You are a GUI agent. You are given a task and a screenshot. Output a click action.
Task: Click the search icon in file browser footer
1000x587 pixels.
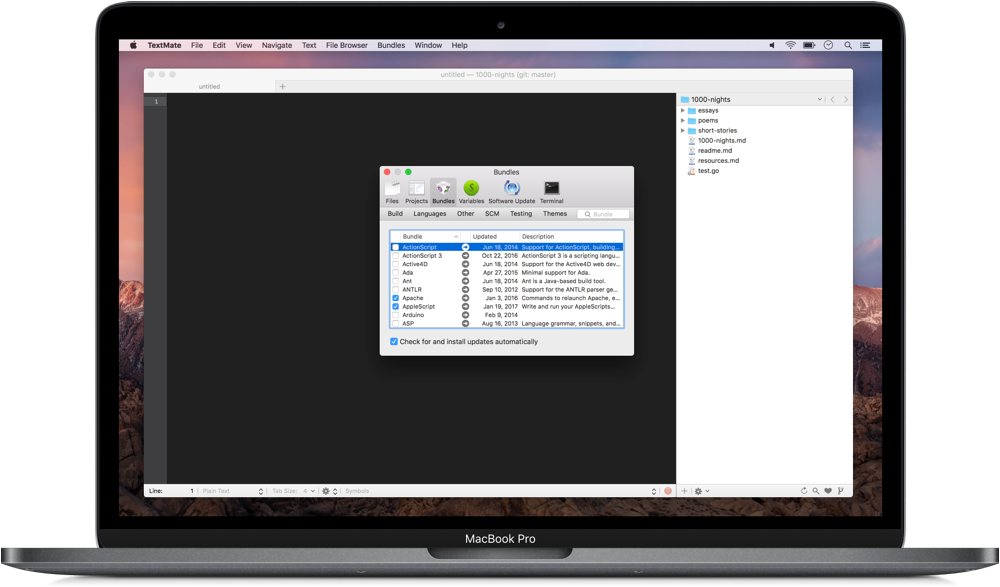pos(816,491)
